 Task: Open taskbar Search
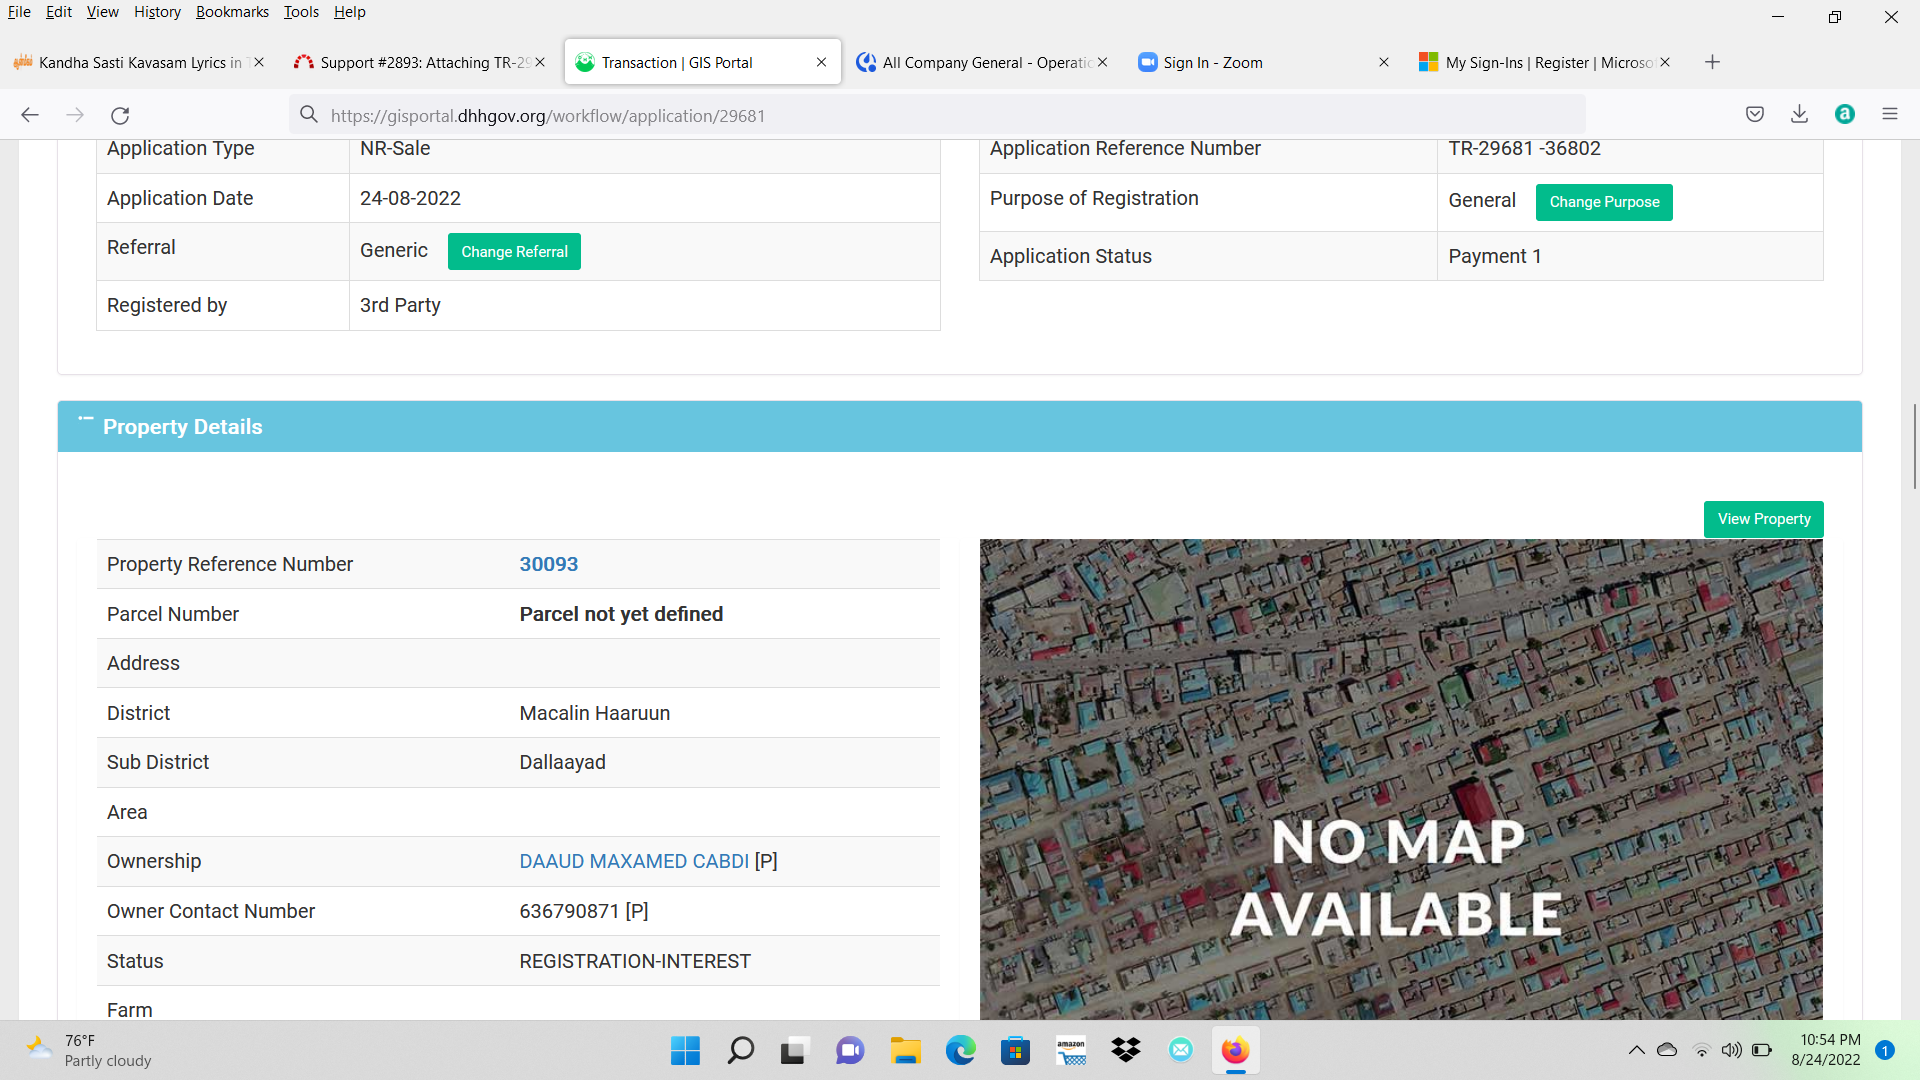(741, 1051)
